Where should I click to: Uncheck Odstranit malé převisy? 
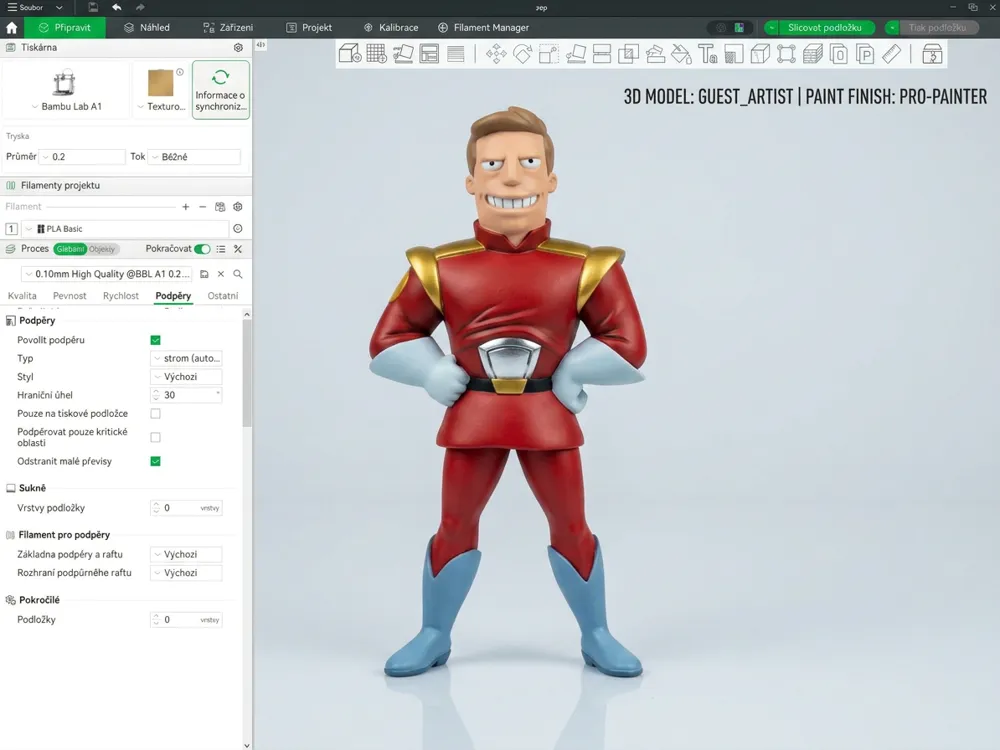click(x=156, y=461)
